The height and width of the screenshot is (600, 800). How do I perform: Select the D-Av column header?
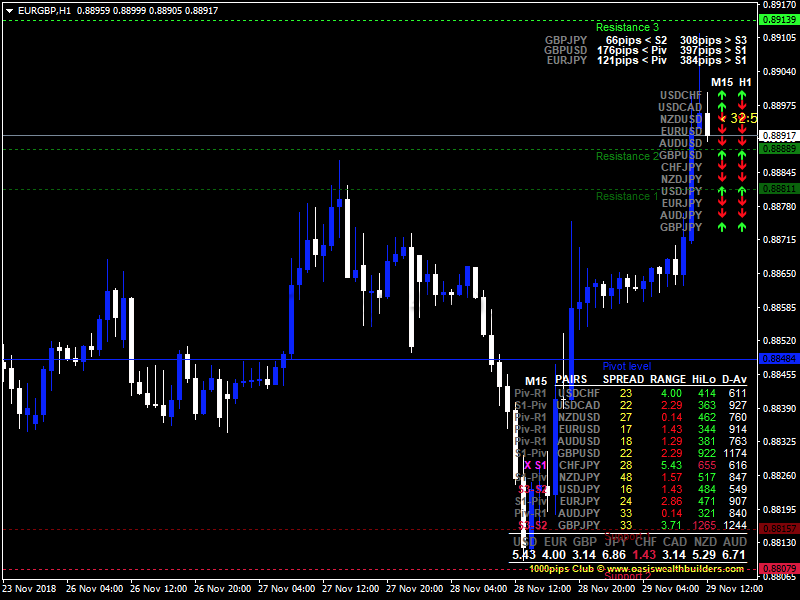point(737,380)
